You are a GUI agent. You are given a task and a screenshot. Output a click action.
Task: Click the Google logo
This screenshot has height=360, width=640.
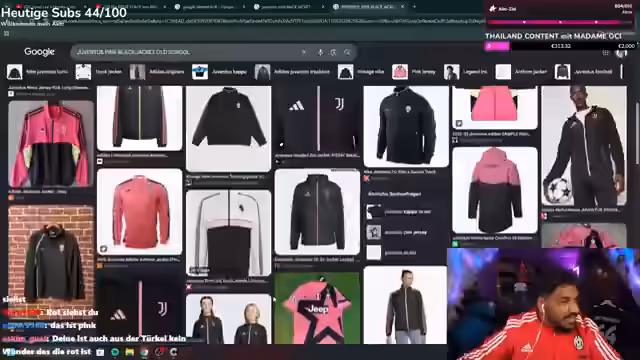pos(39,52)
